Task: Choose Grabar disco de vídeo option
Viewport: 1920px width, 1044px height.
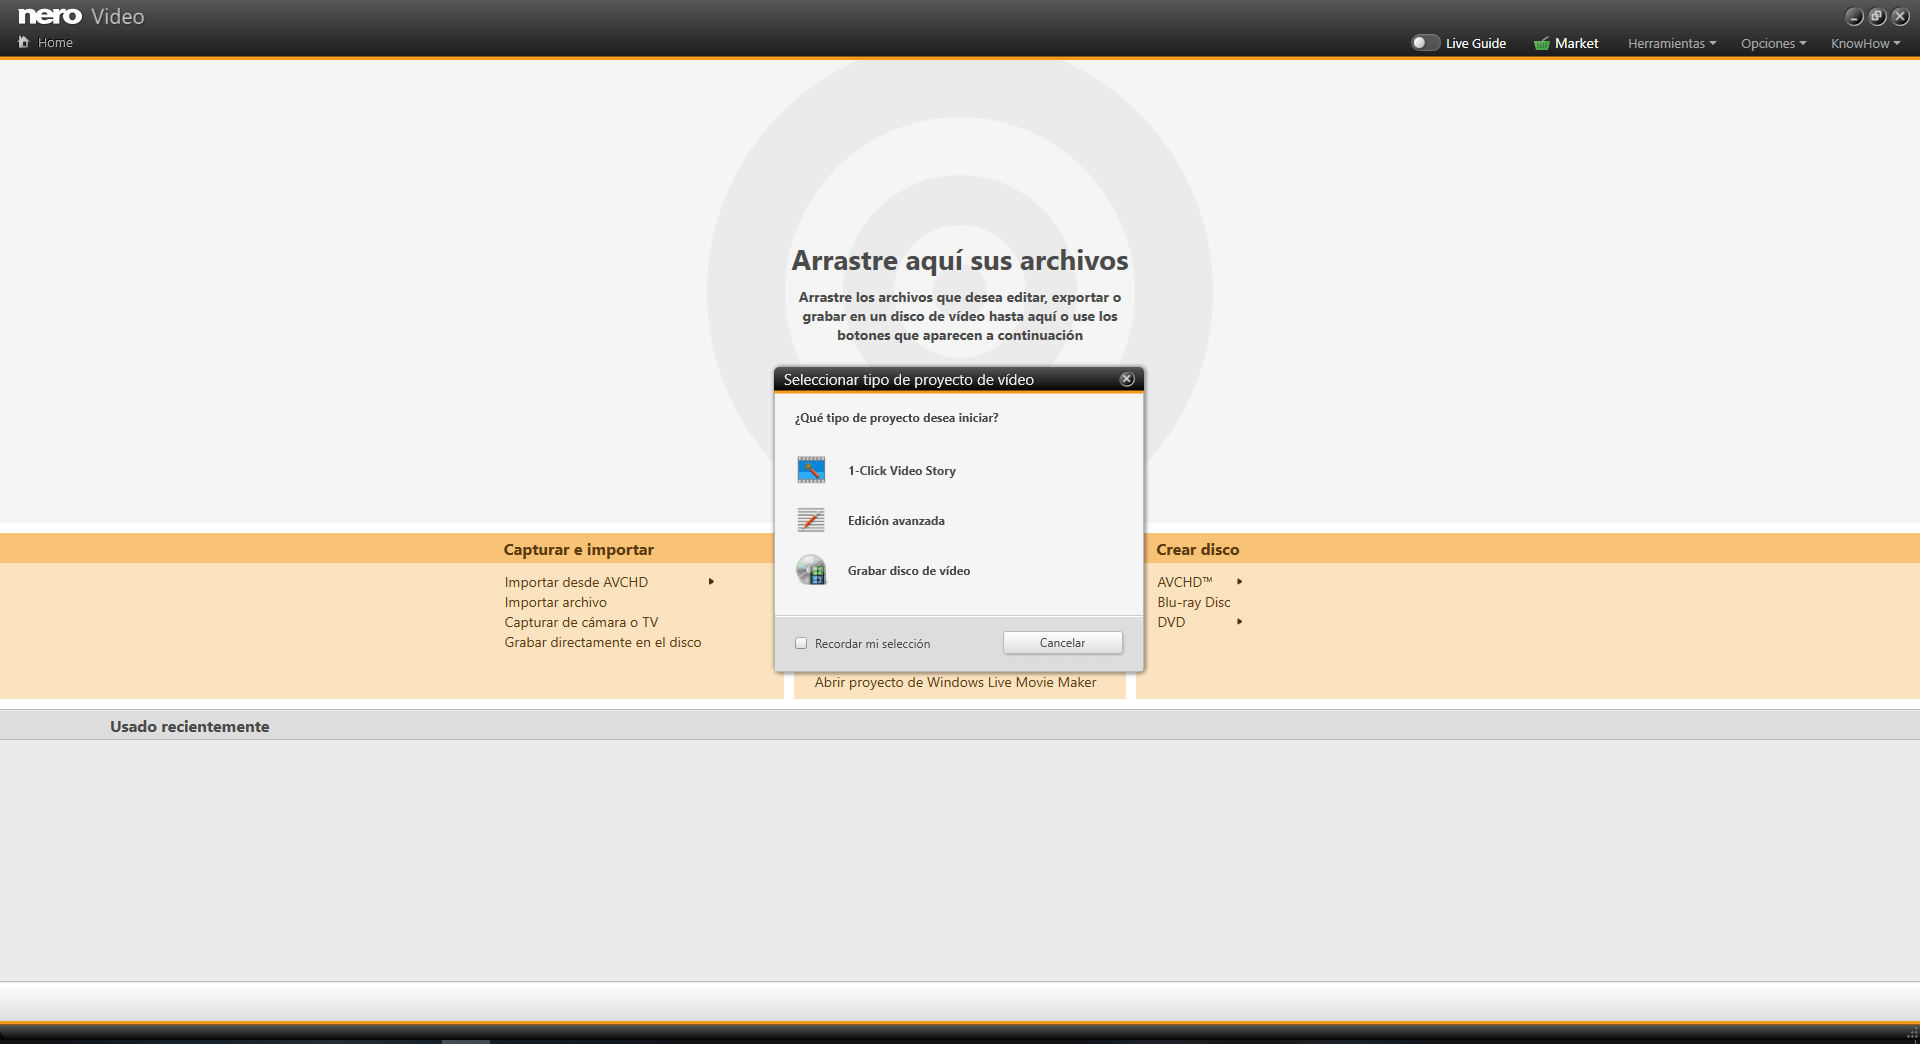Action: pyautogui.click(x=909, y=571)
